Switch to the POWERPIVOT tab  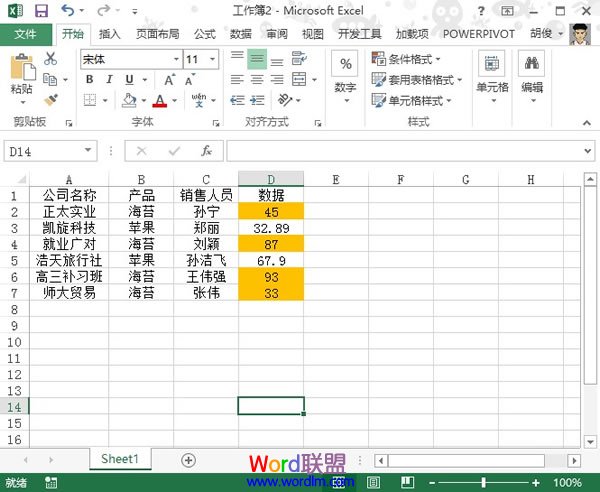tap(479, 34)
